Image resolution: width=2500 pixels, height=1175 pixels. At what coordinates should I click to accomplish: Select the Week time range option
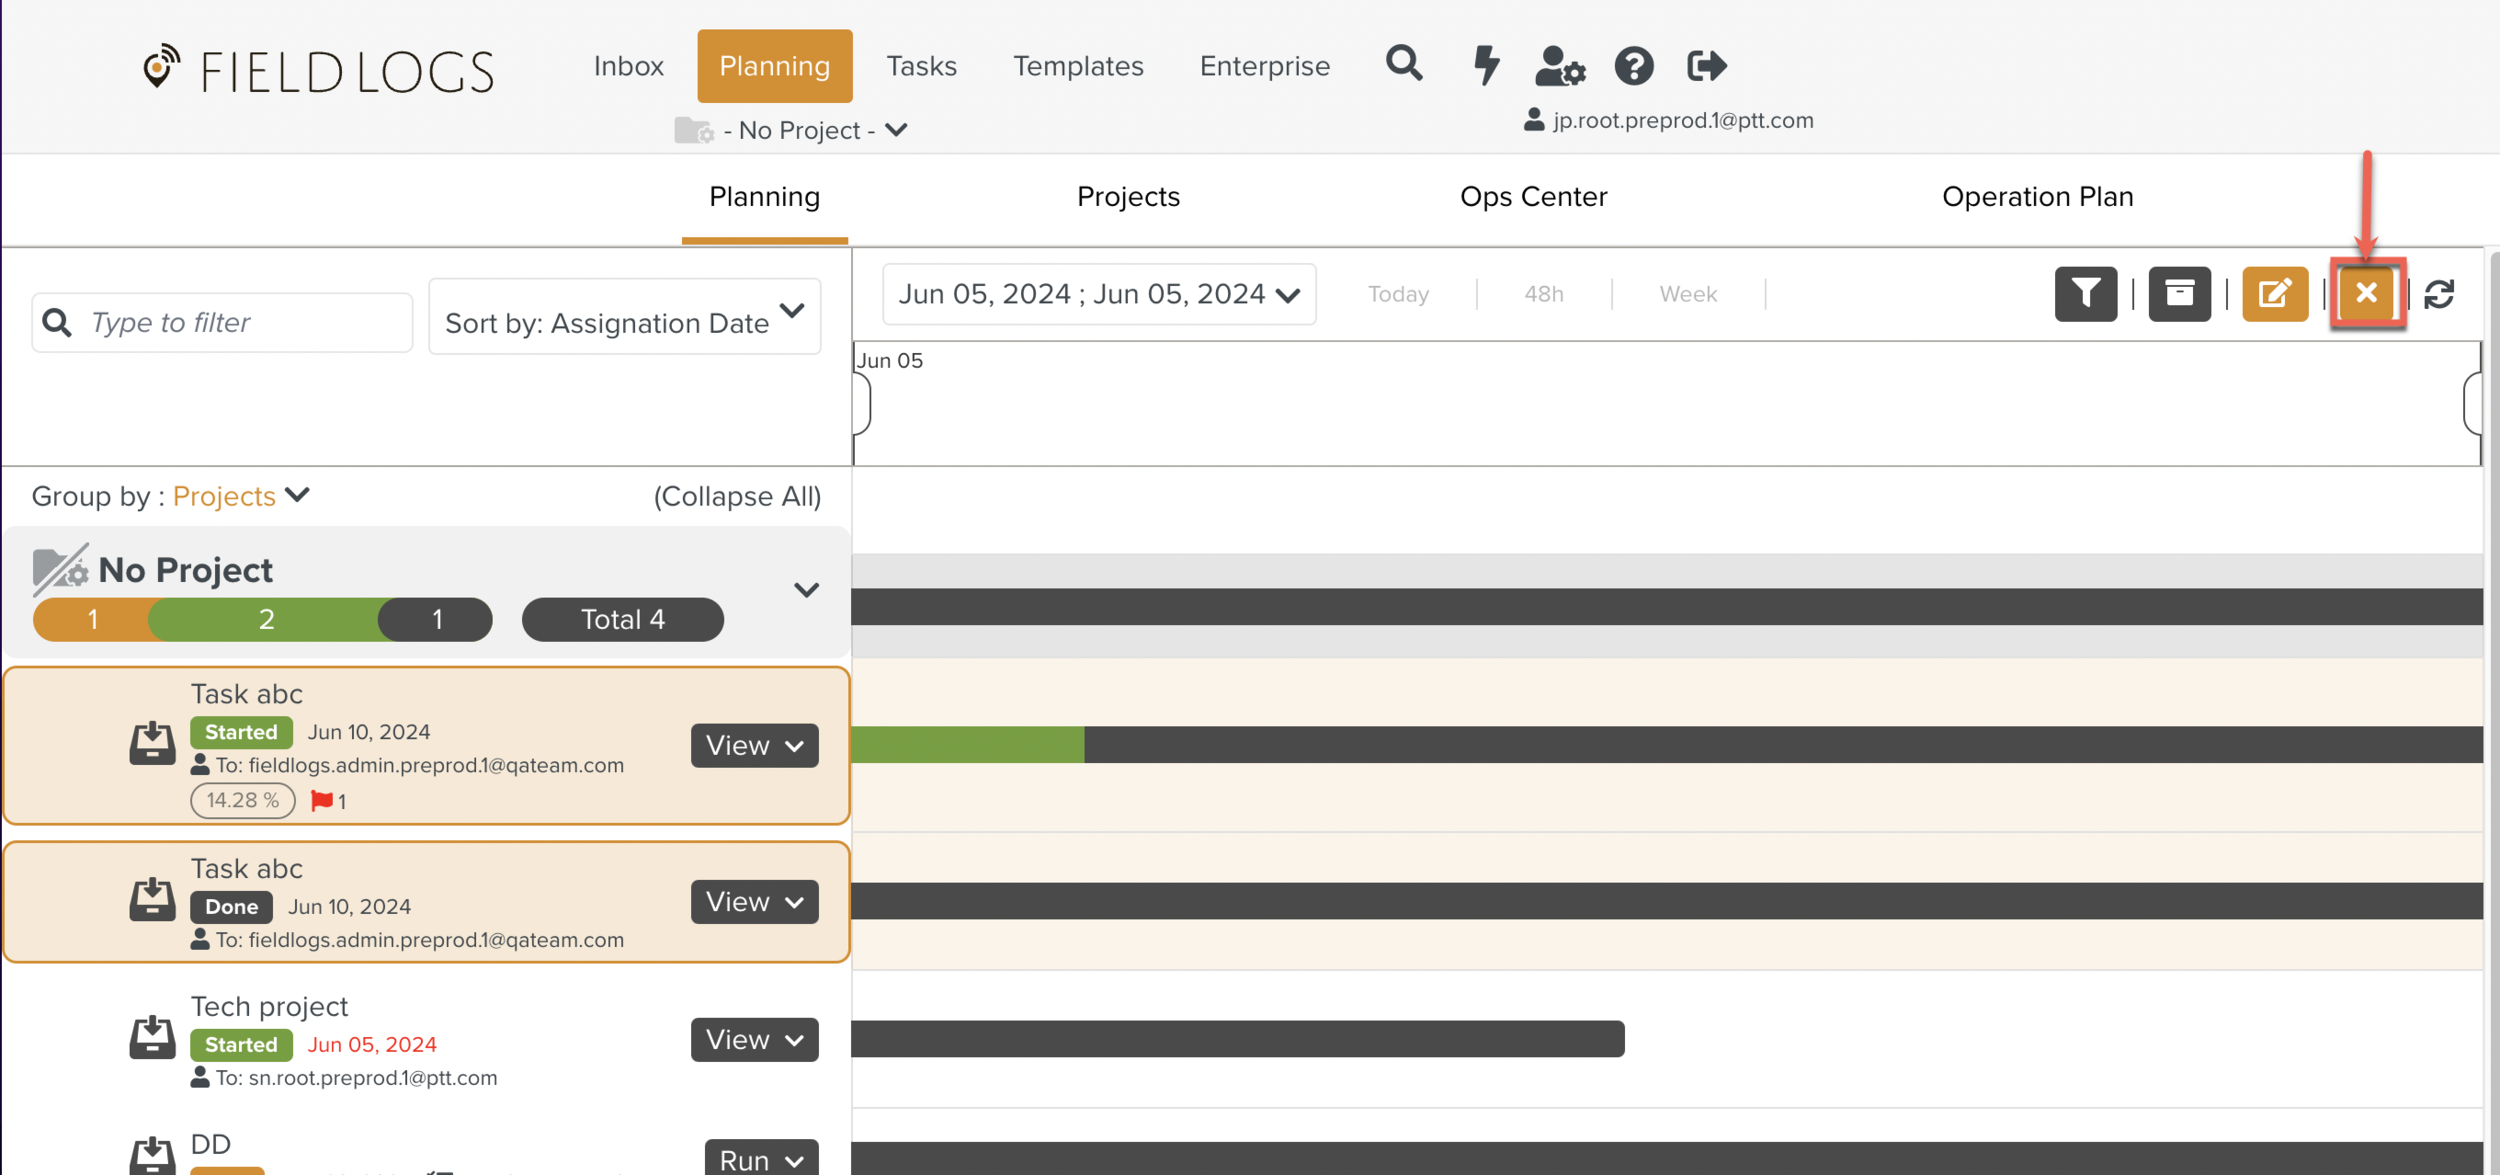tap(1687, 294)
